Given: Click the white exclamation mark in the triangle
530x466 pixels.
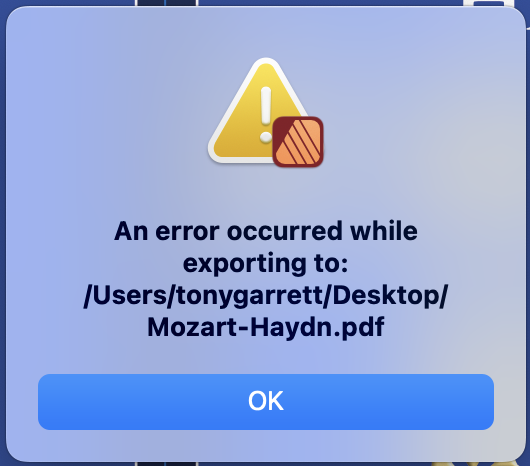Looking at the screenshot, I should pyautogui.click(x=266, y=114).
